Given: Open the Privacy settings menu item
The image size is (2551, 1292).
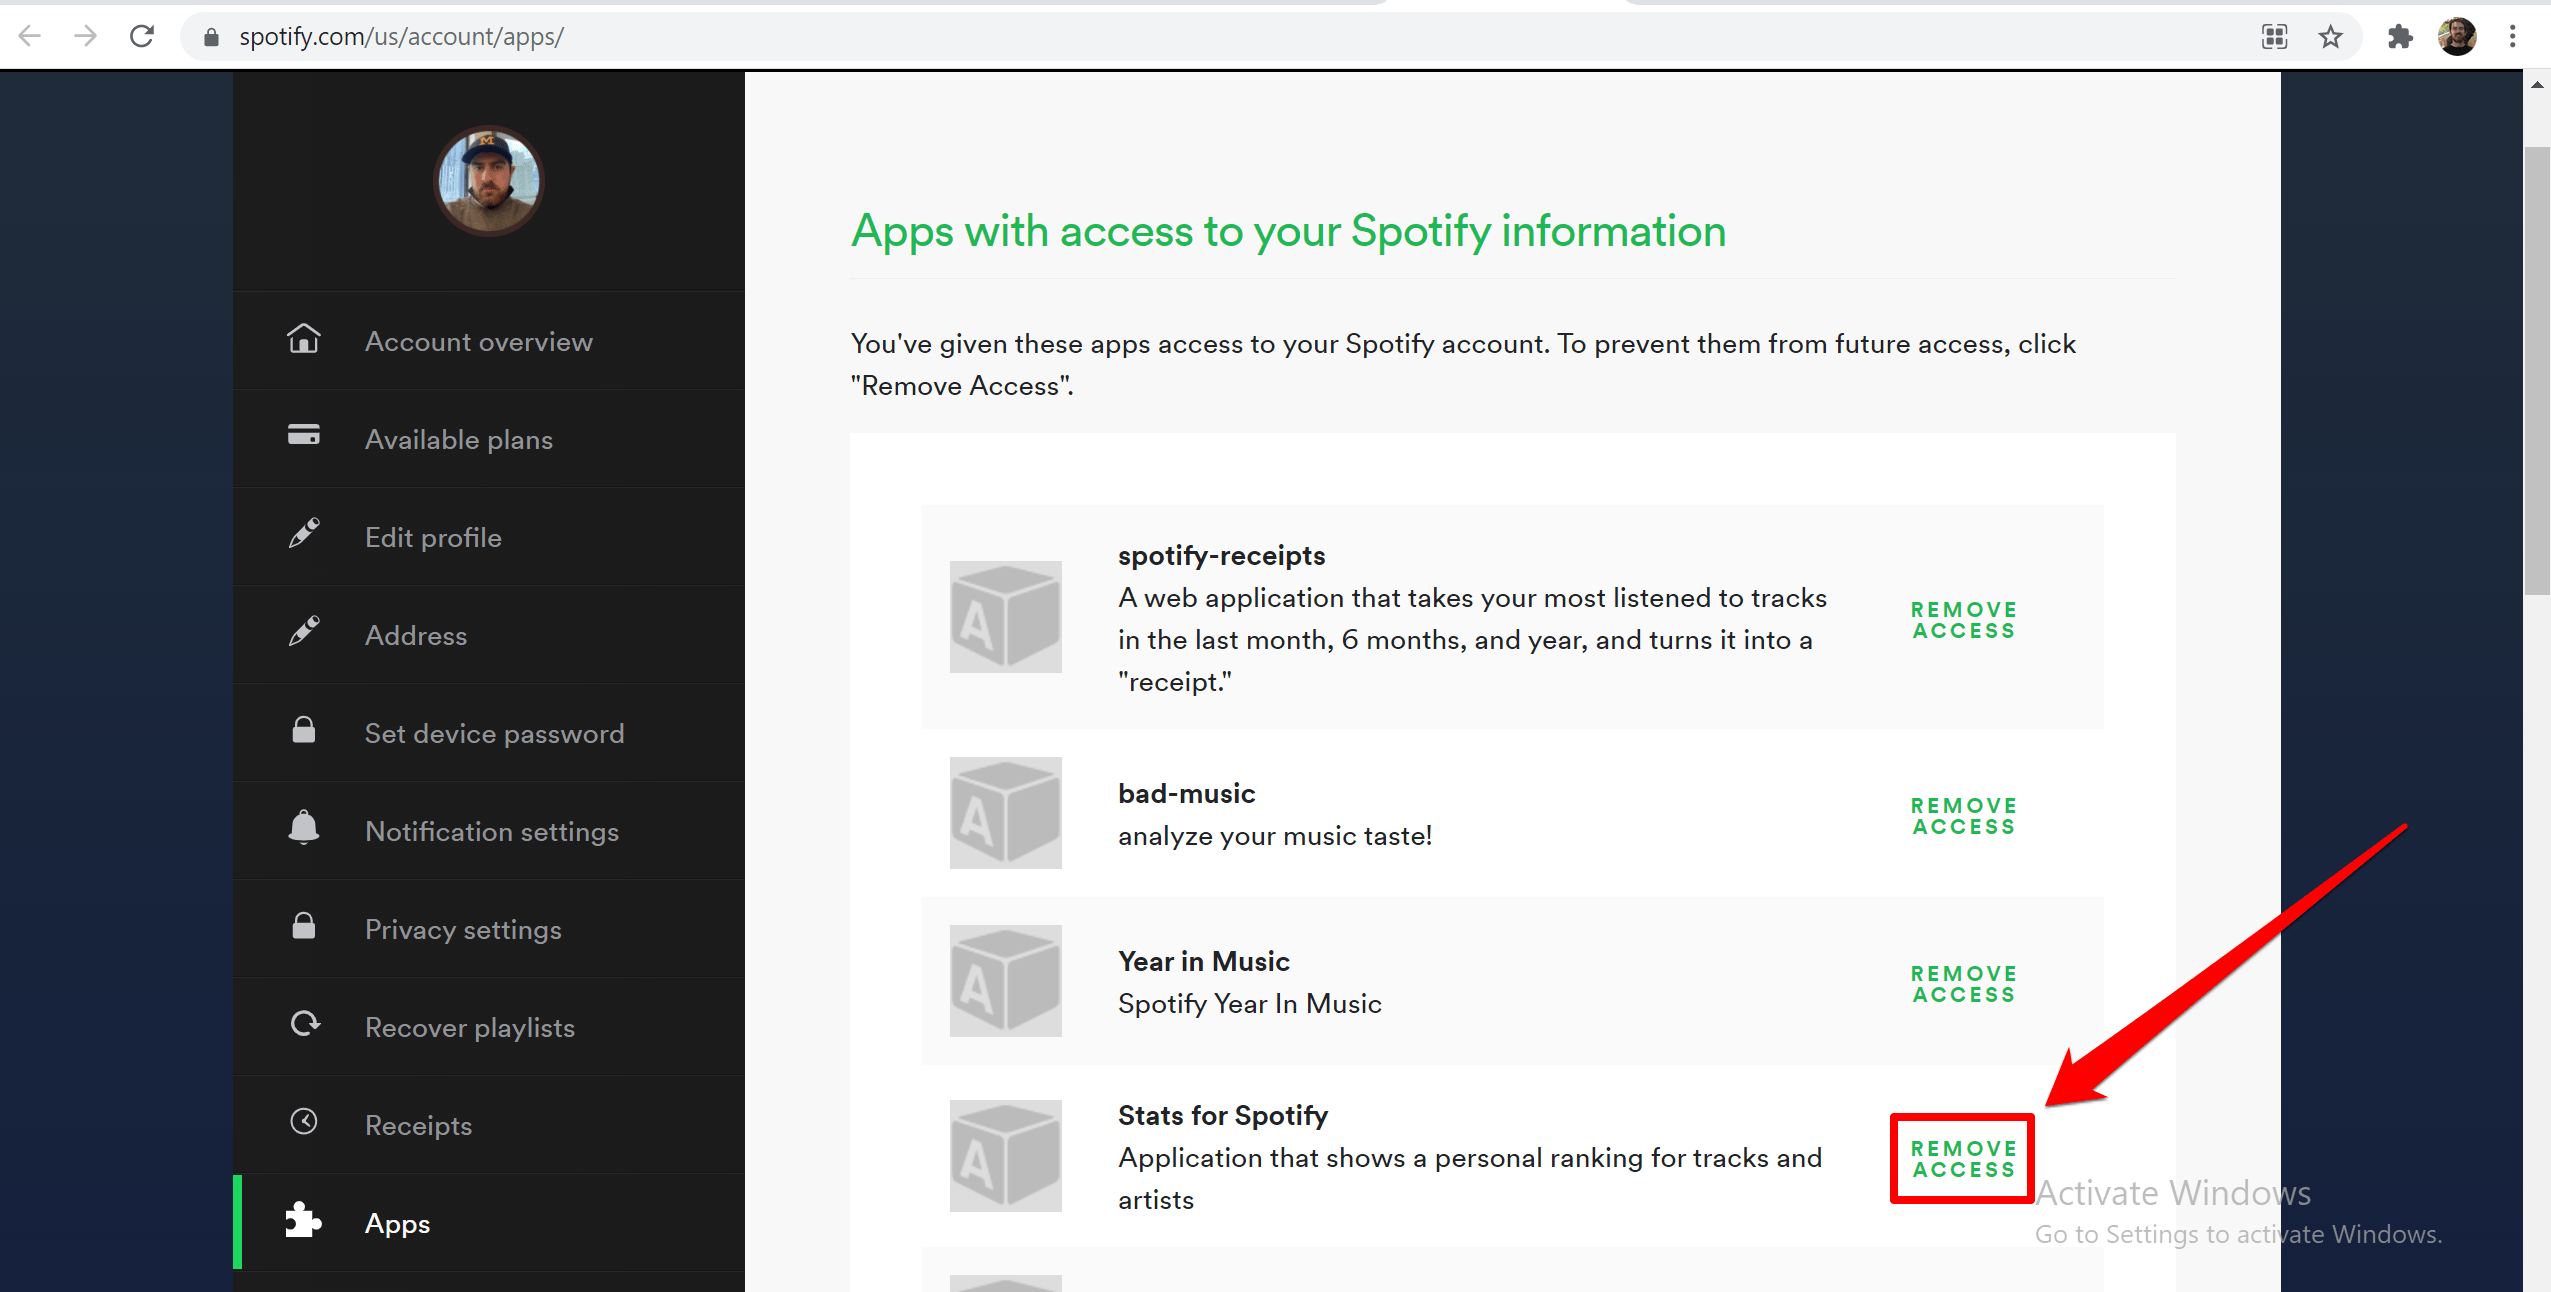Looking at the screenshot, I should pos(463,930).
